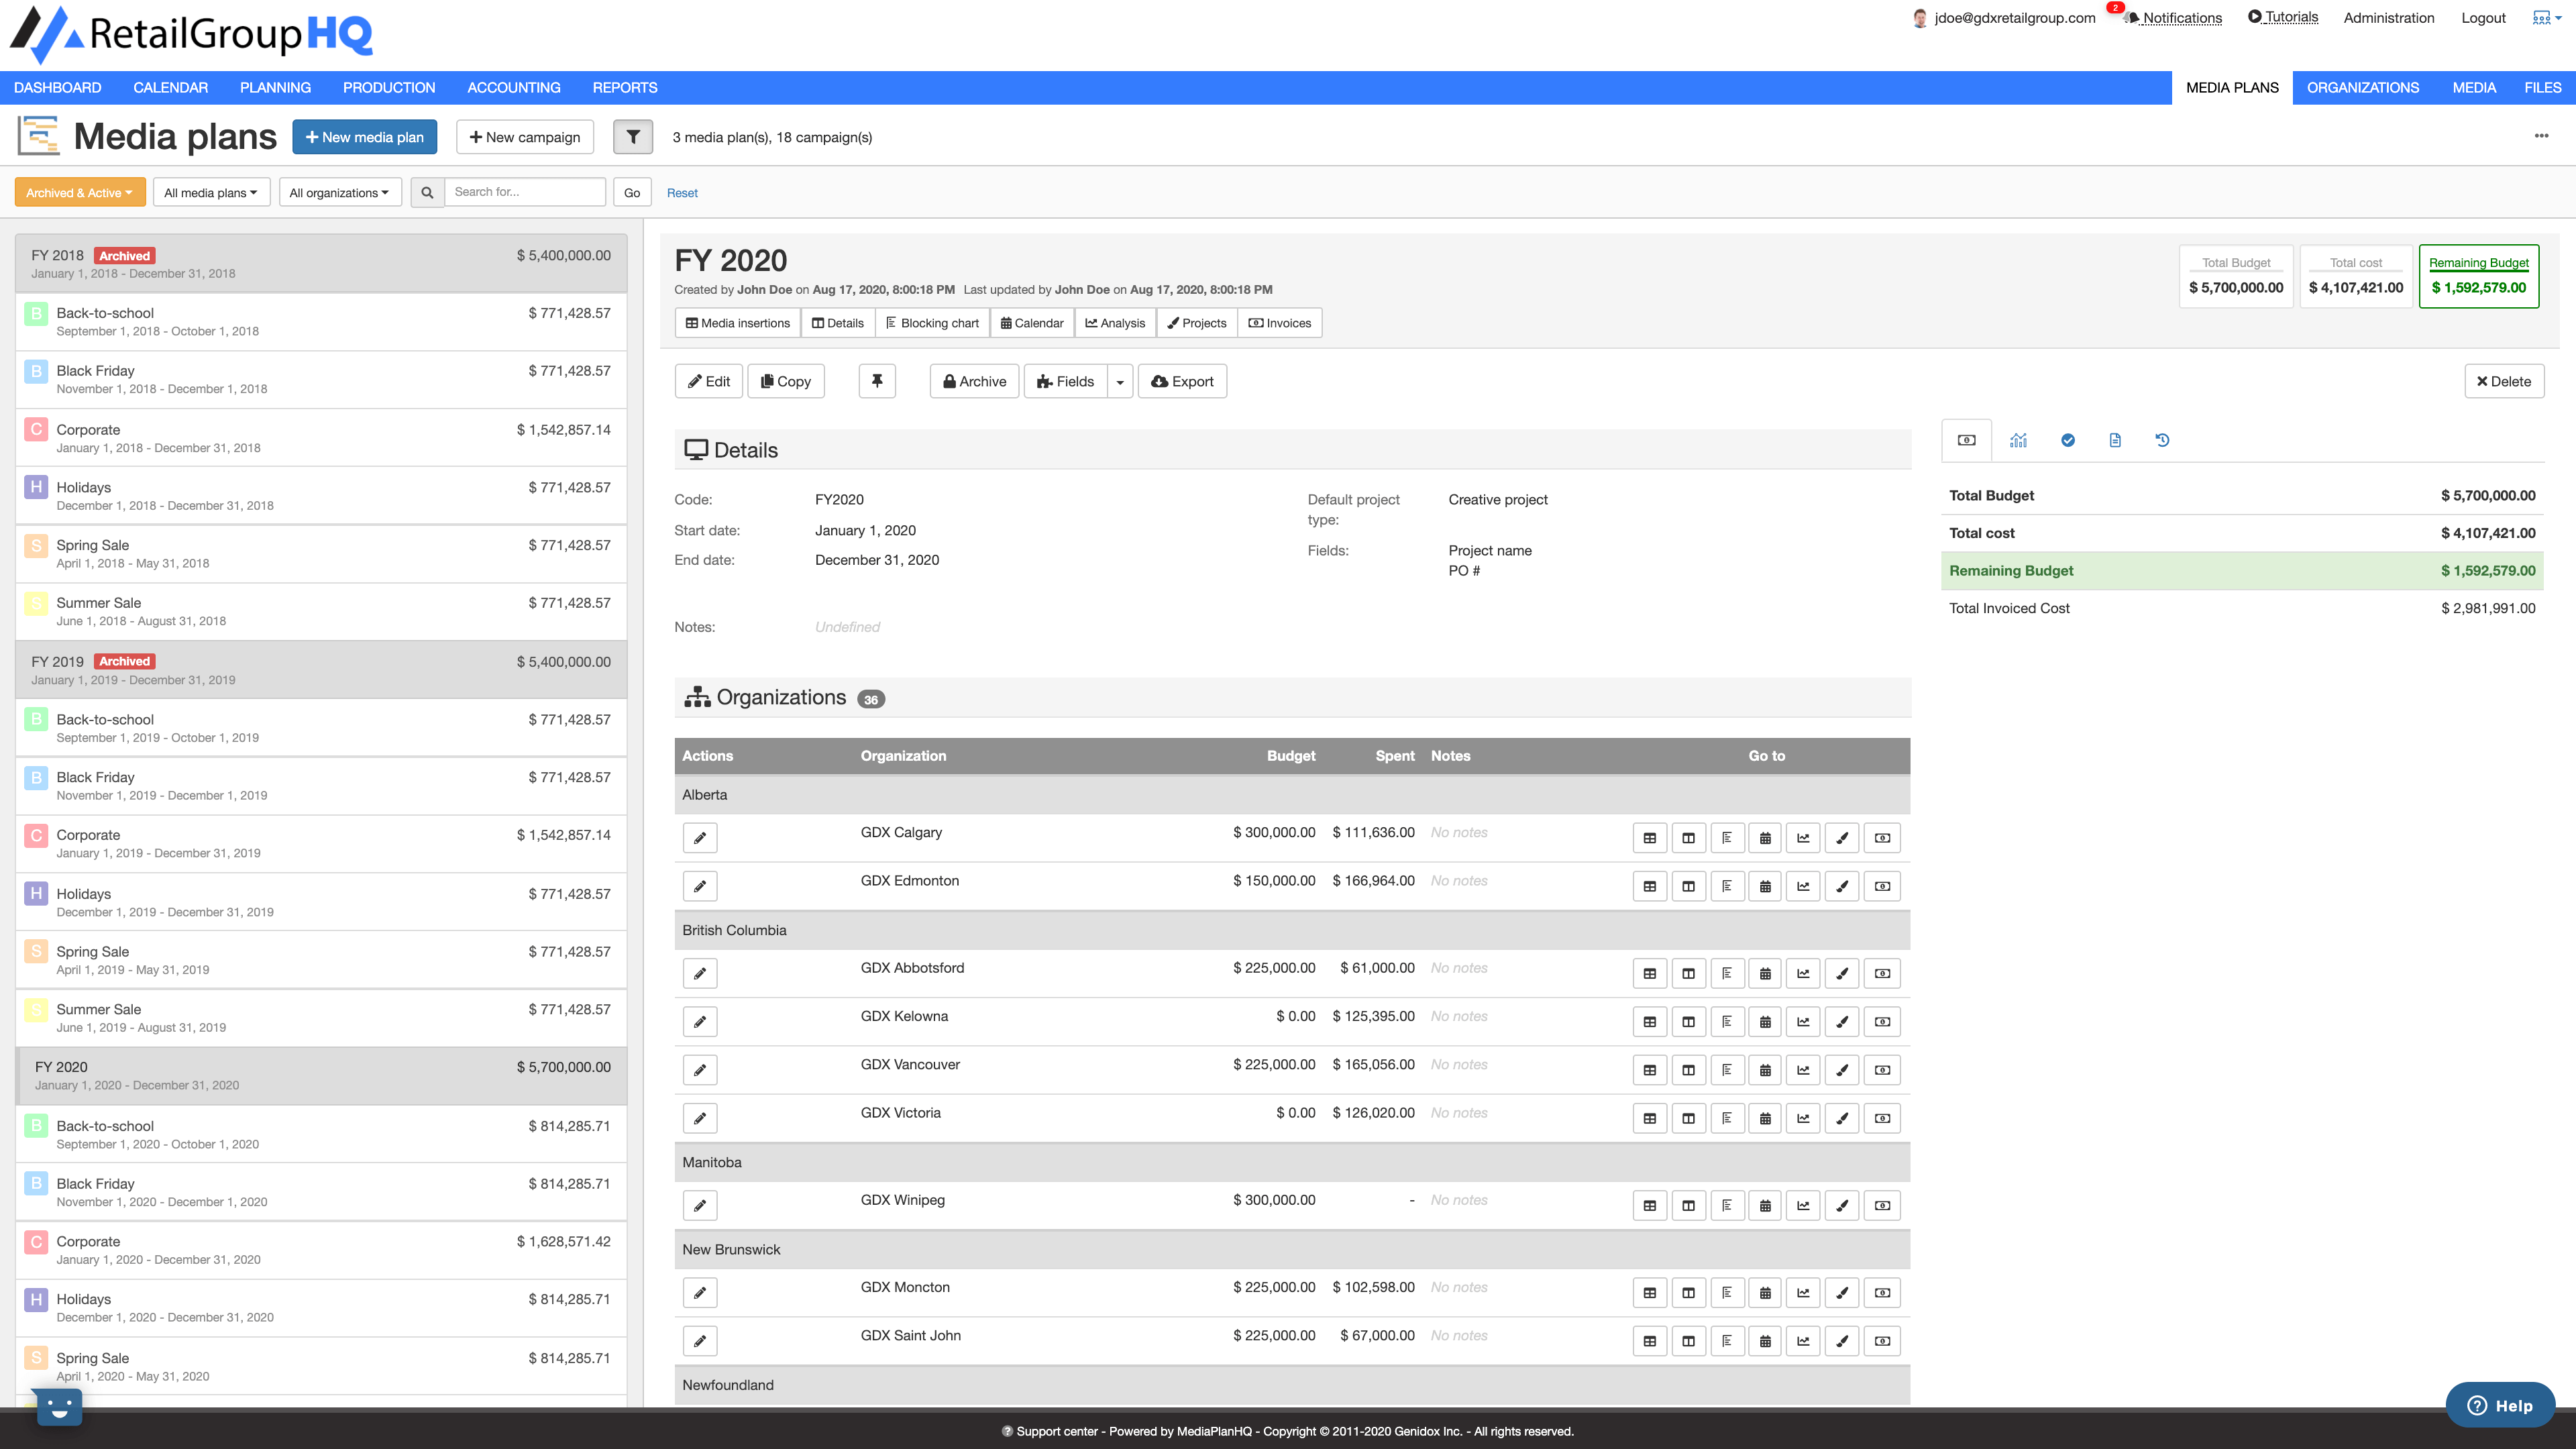This screenshot has width=2576, height=1449.
Task: Click the pin icon near the Edit button
Action: click(877, 381)
